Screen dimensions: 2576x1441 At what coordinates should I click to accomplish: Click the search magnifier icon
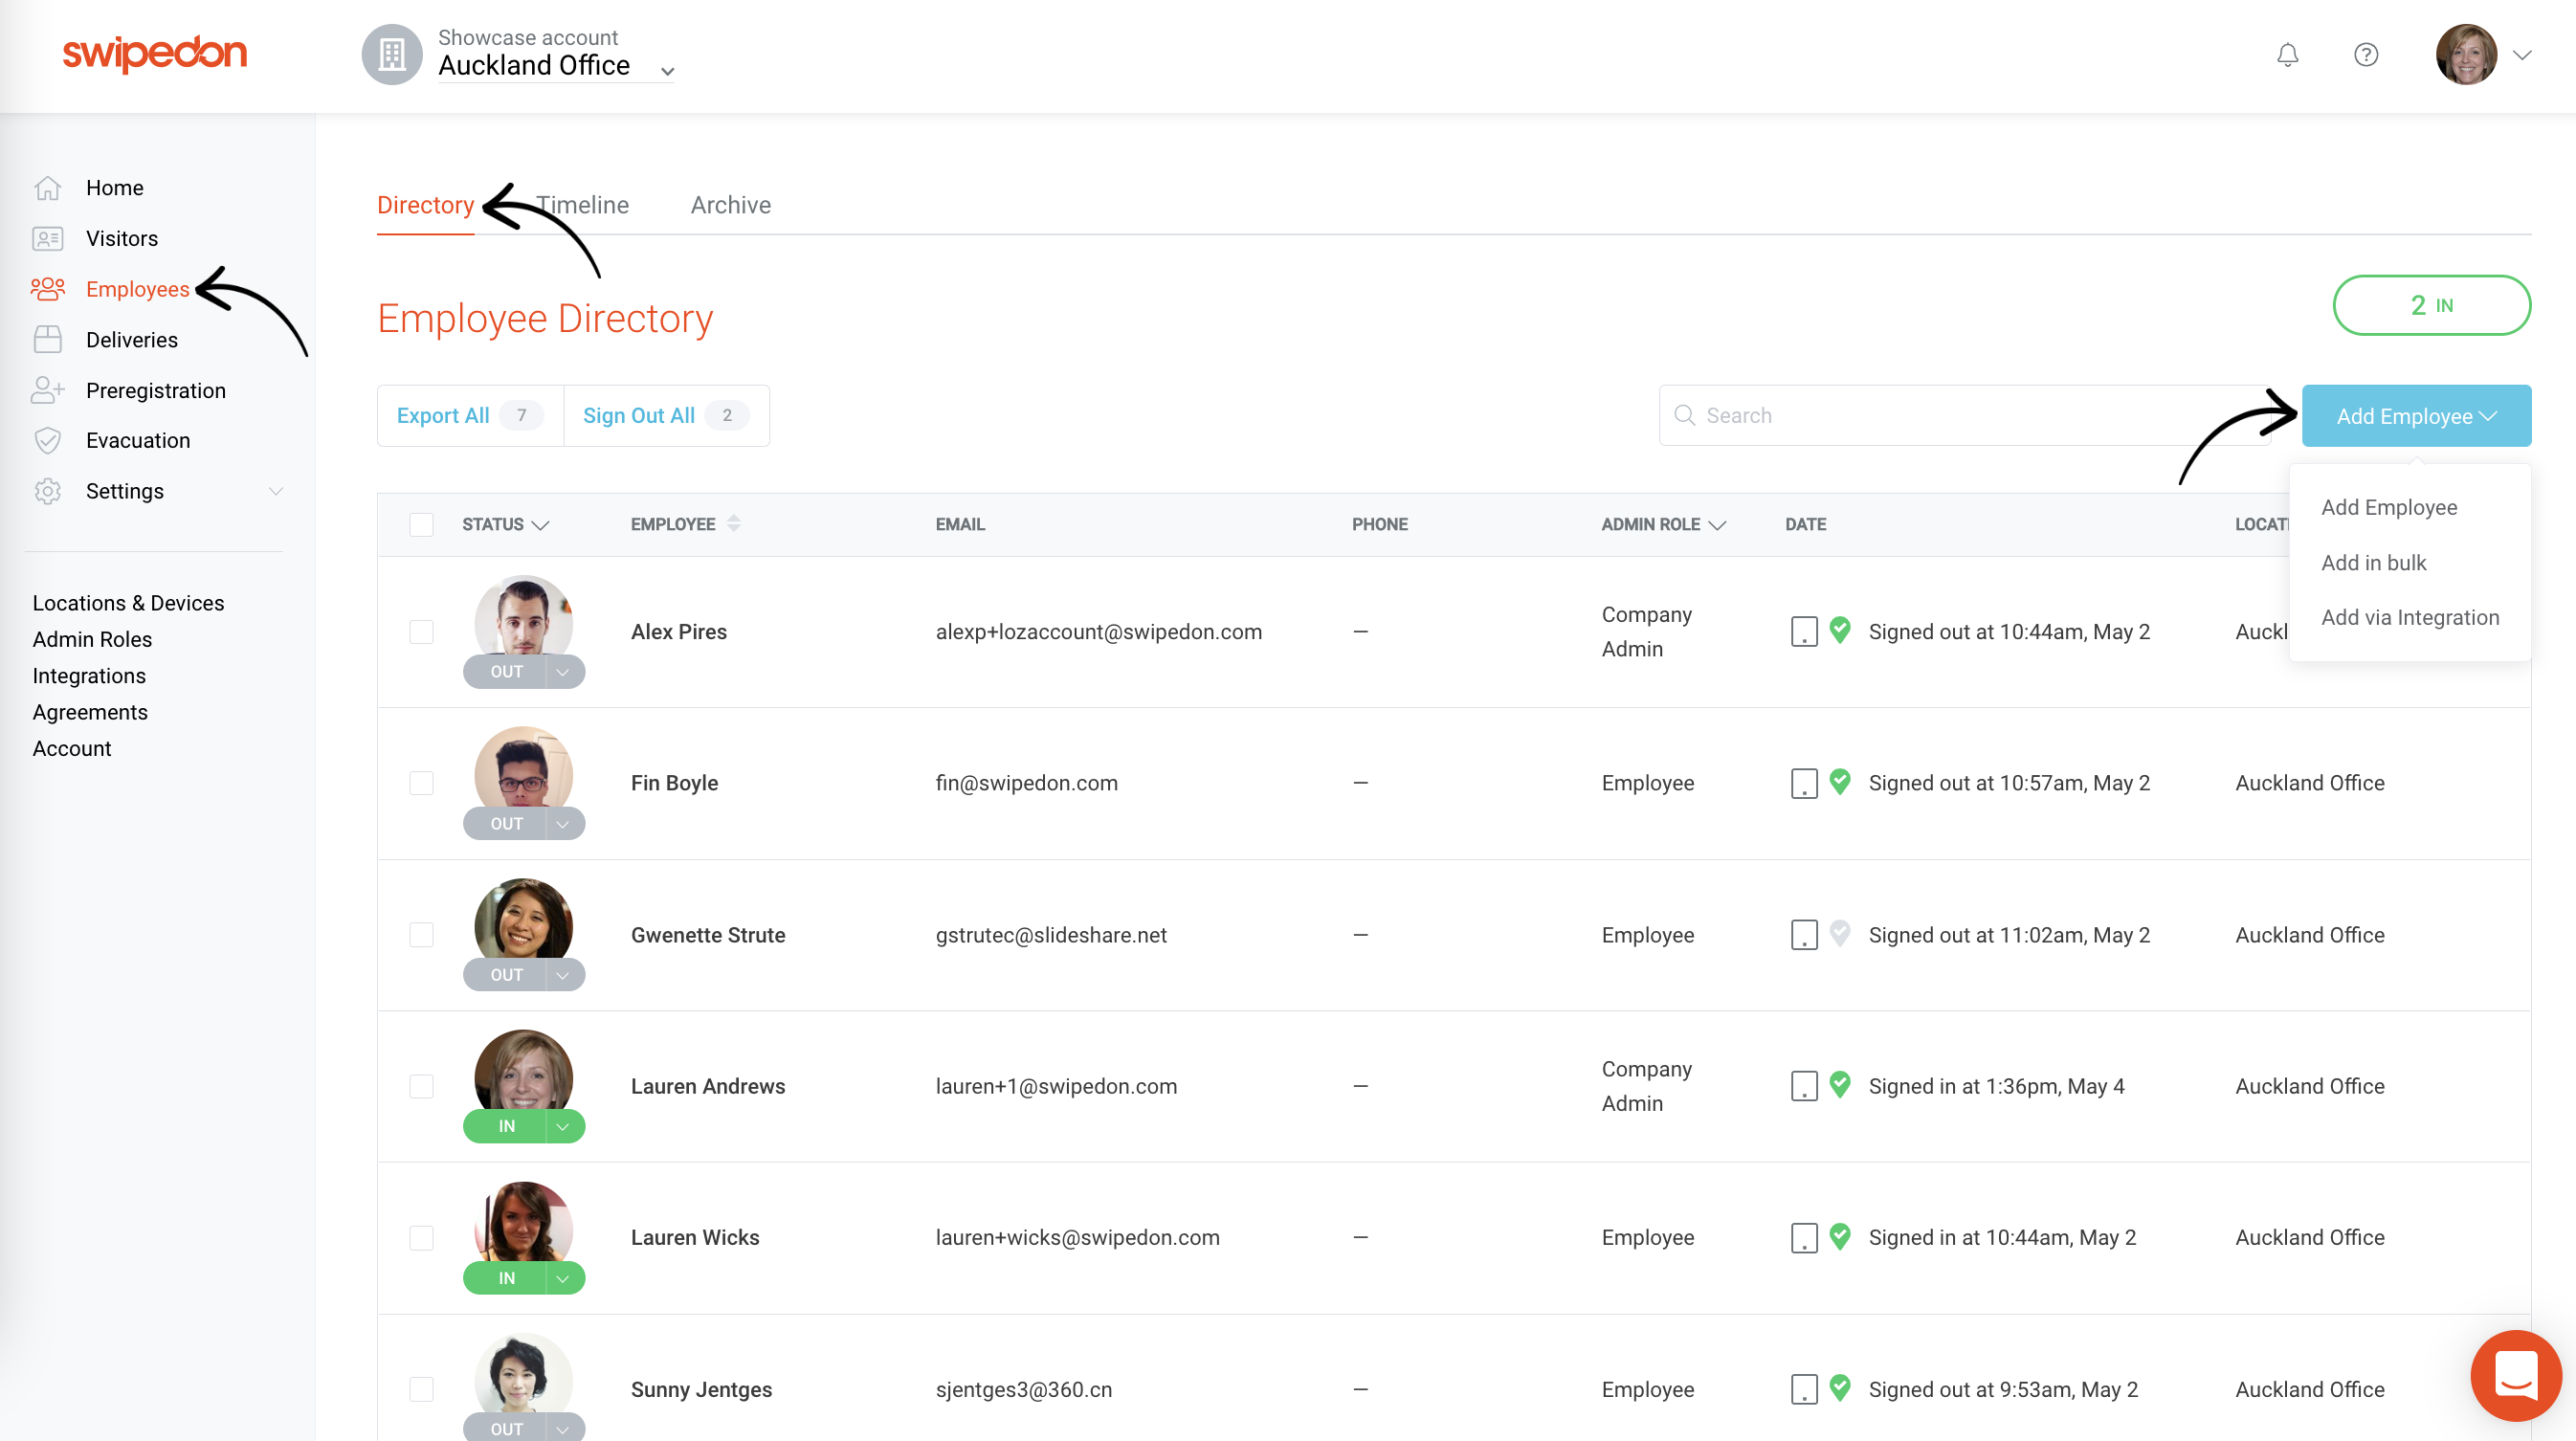tap(1685, 415)
